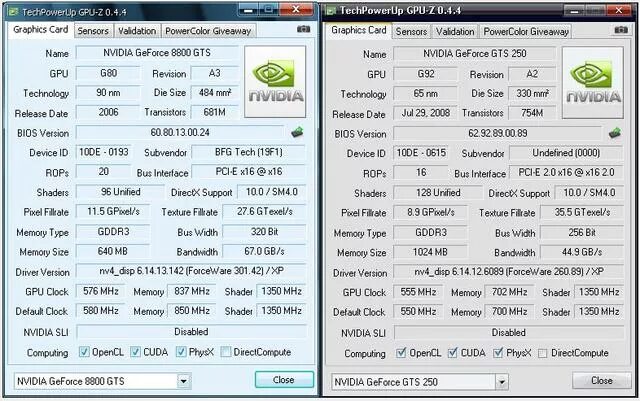640x401 pixels.
Task: Click the GPU Clock value 555 MHz
Action: click(x=418, y=292)
